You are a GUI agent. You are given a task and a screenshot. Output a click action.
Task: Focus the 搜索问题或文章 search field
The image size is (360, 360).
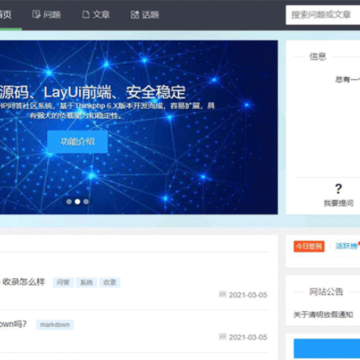[323, 15]
